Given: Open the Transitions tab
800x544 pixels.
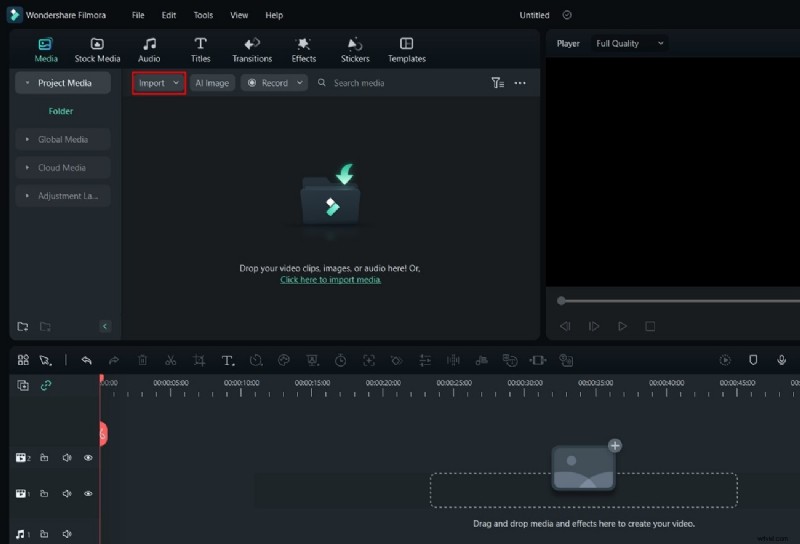Looking at the screenshot, I should pos(252,50).
